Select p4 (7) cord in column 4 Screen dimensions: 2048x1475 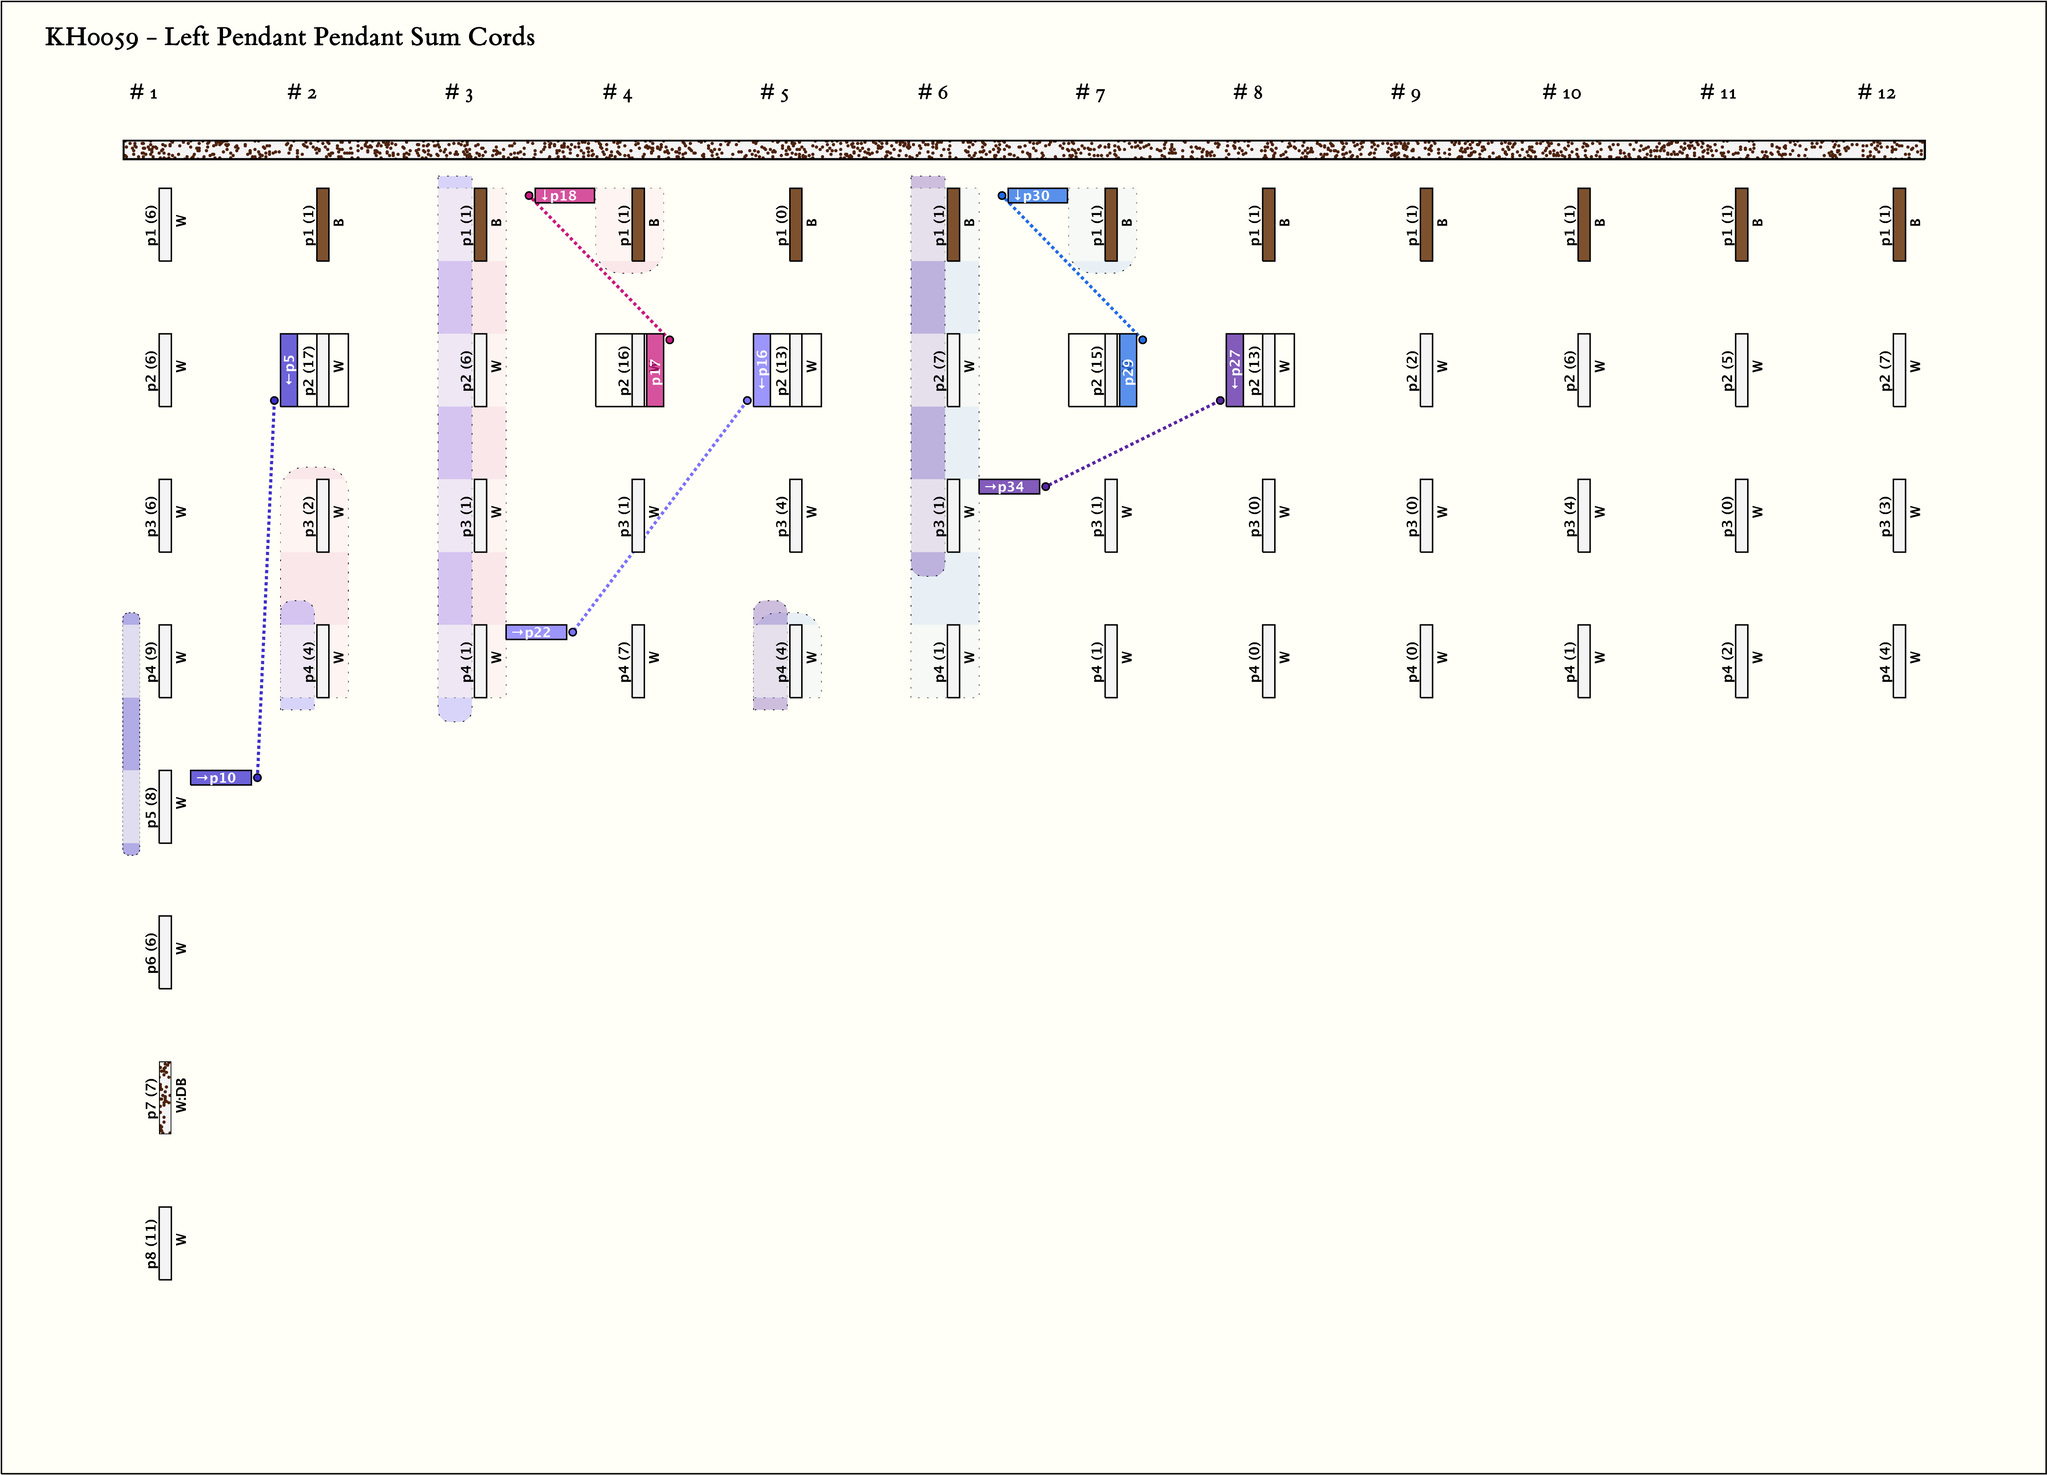638,661
